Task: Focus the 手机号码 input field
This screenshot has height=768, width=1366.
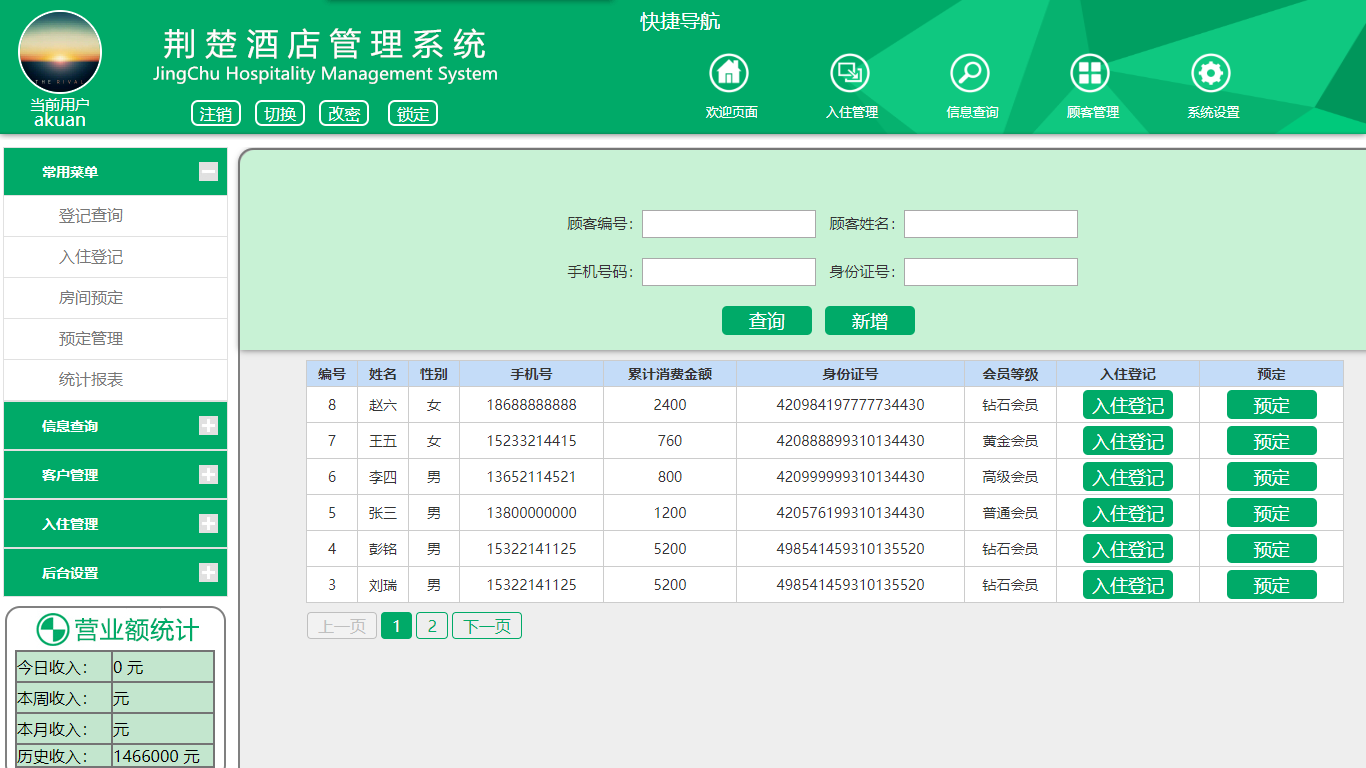Action: tap(729, 272)
